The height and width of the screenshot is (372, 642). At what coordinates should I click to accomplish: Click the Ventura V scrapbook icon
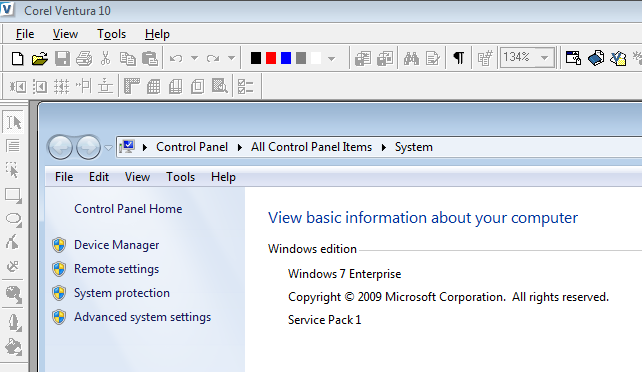tap(618, 58)
